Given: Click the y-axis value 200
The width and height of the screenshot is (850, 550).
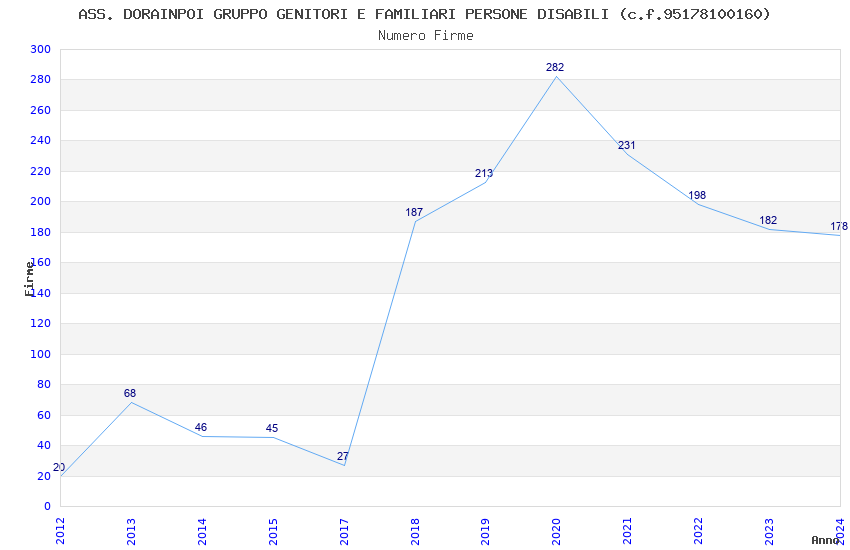Looking at the screenshot, I should coord(41,202).
